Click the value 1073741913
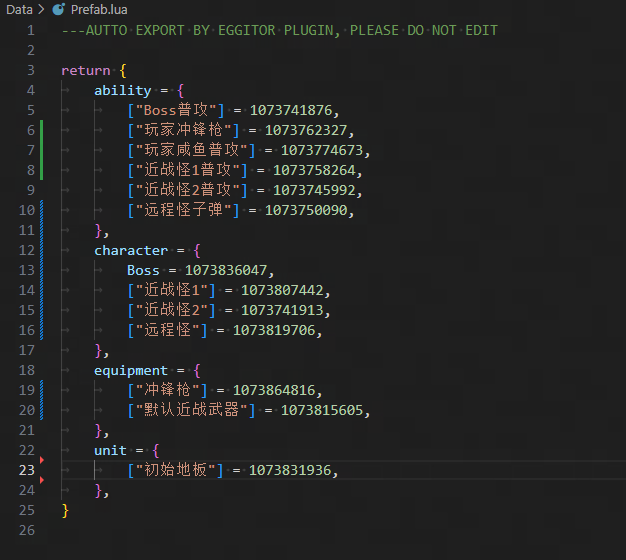Viewport: 626px width, 560px height. coord(282,311)
